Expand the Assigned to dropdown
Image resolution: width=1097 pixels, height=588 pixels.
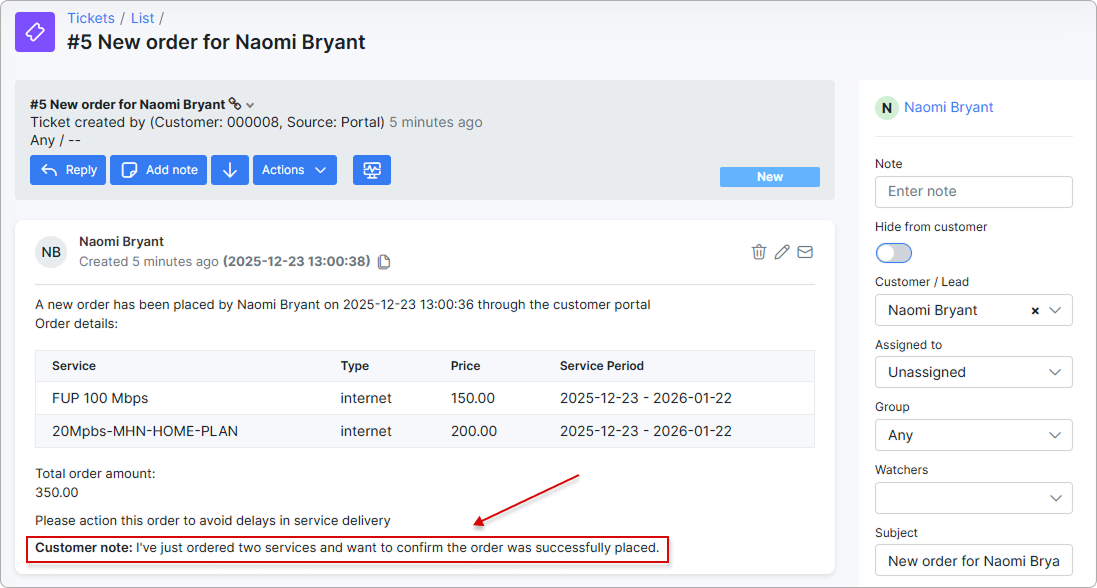tap(973, 372)
